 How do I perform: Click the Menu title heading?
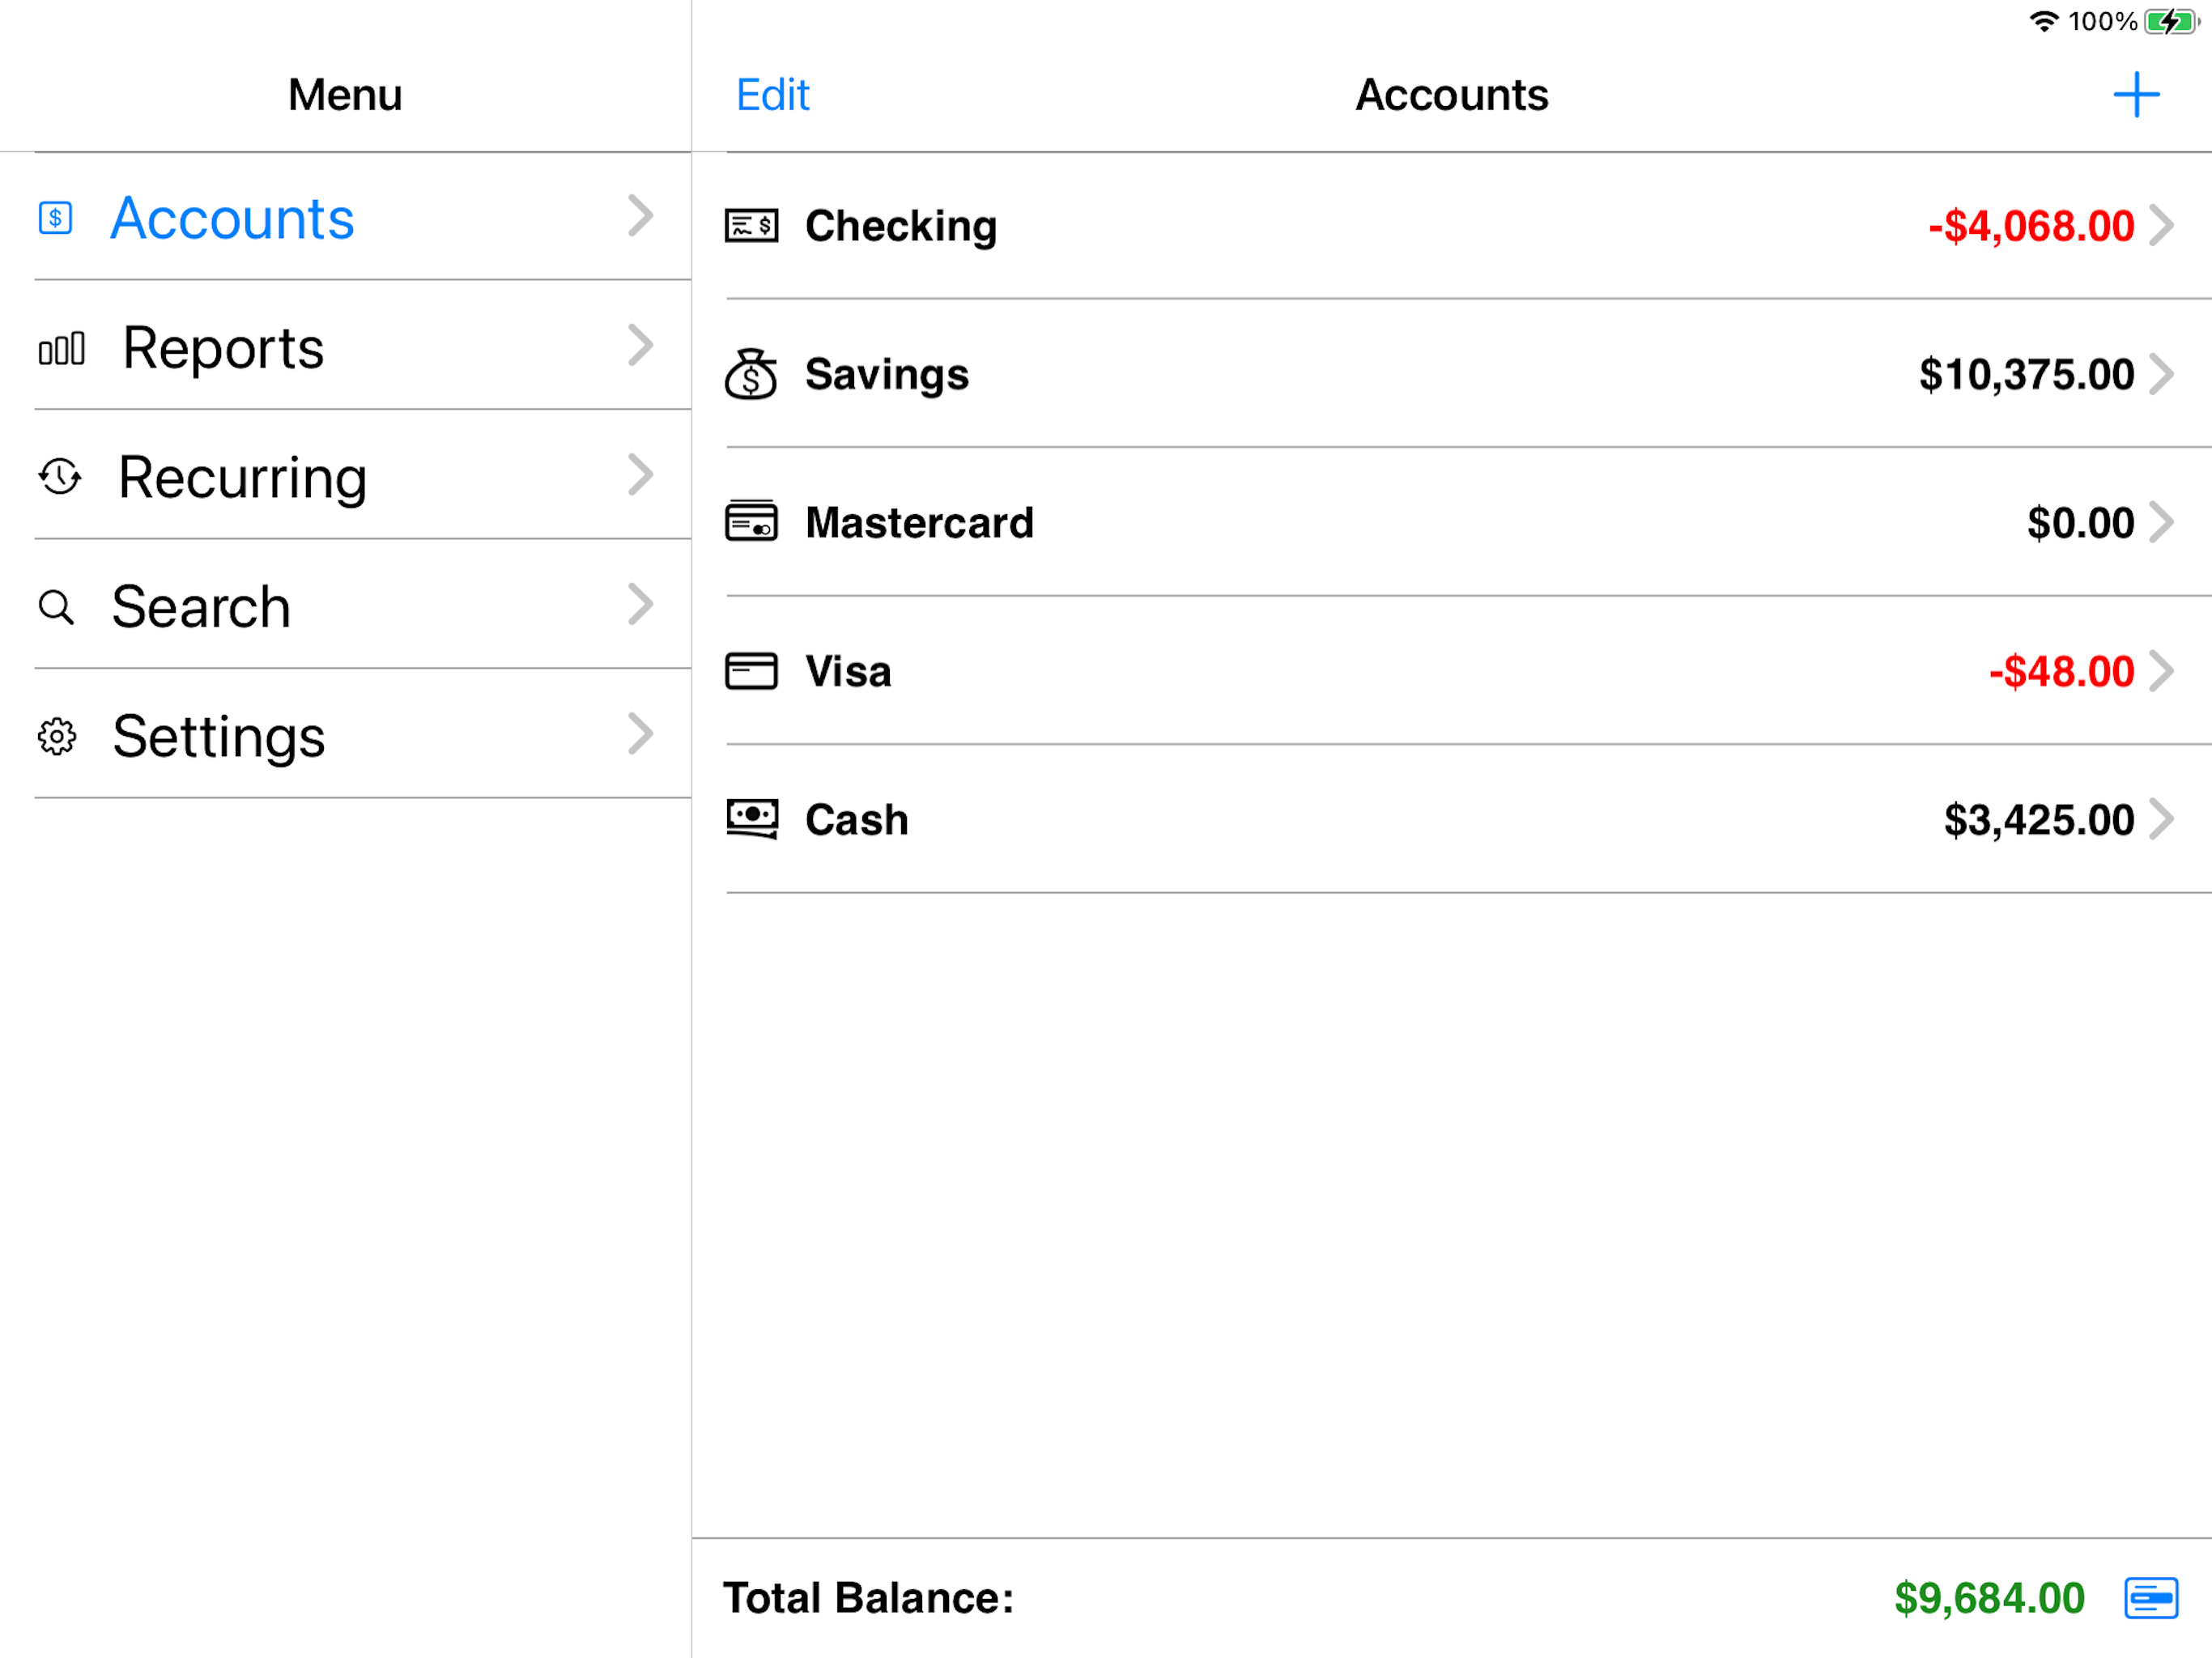pos(345,95)
